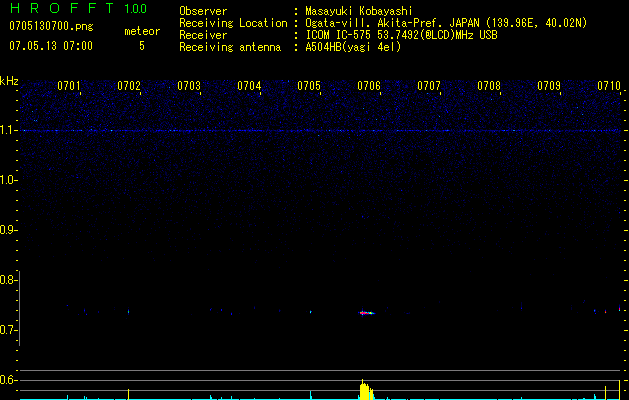Screen dimensions: 629x400
Task: Click the Observer label
Action: (203, 11)
